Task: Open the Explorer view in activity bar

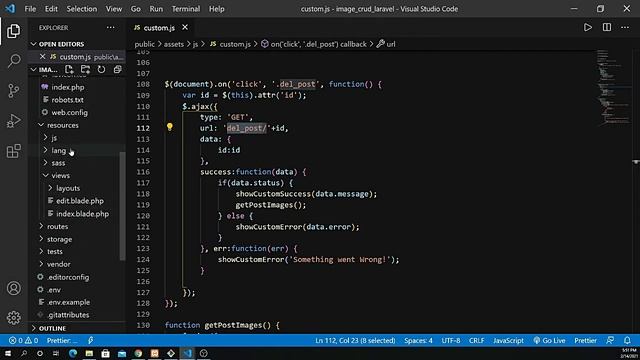Action: click(x=13, y=31)
